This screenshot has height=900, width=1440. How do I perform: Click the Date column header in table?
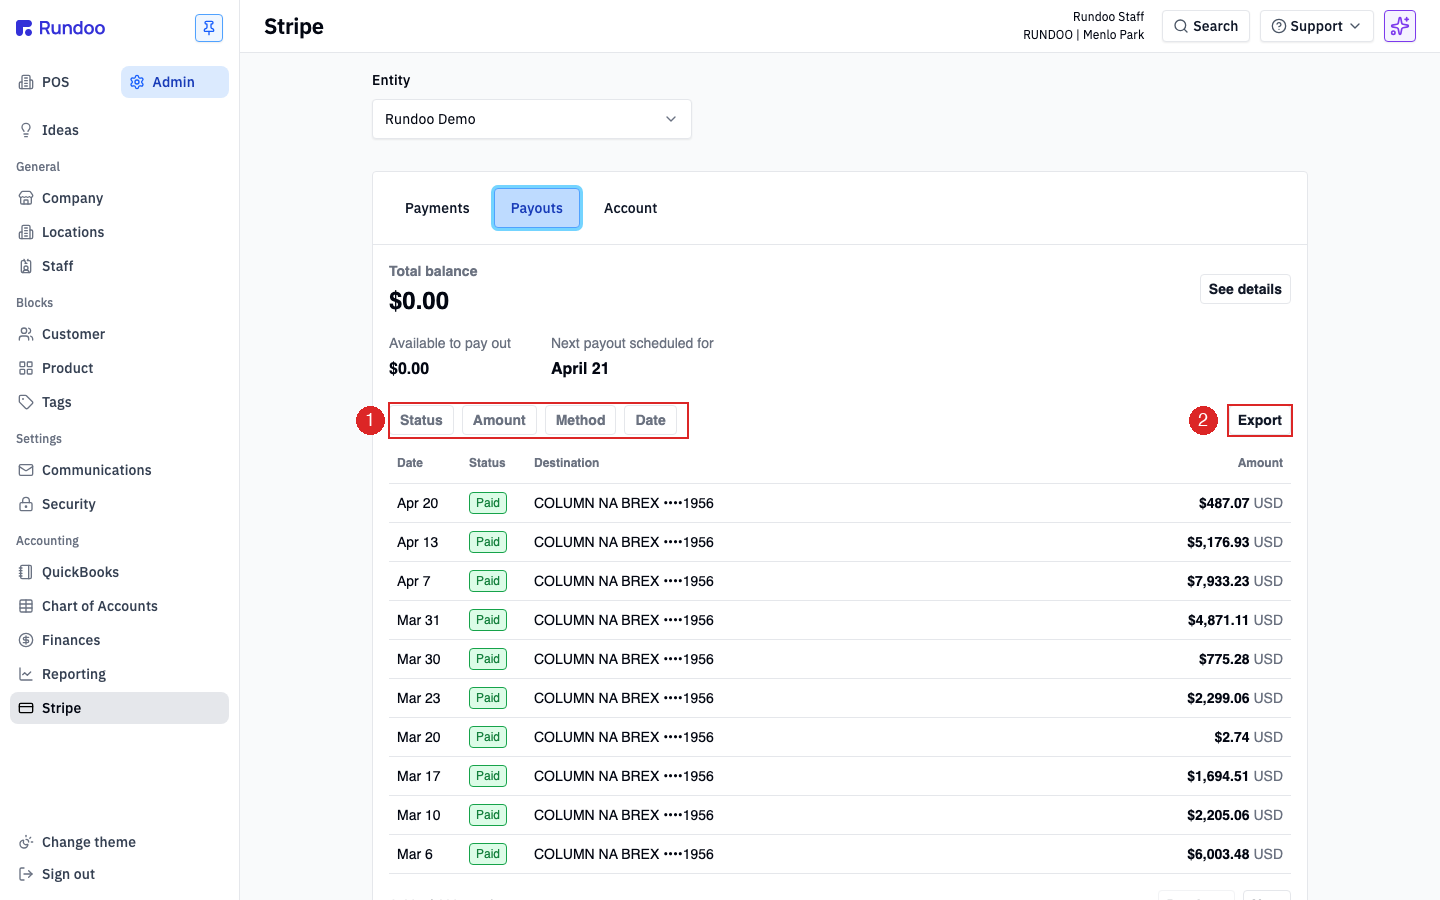tap(410, 463)
